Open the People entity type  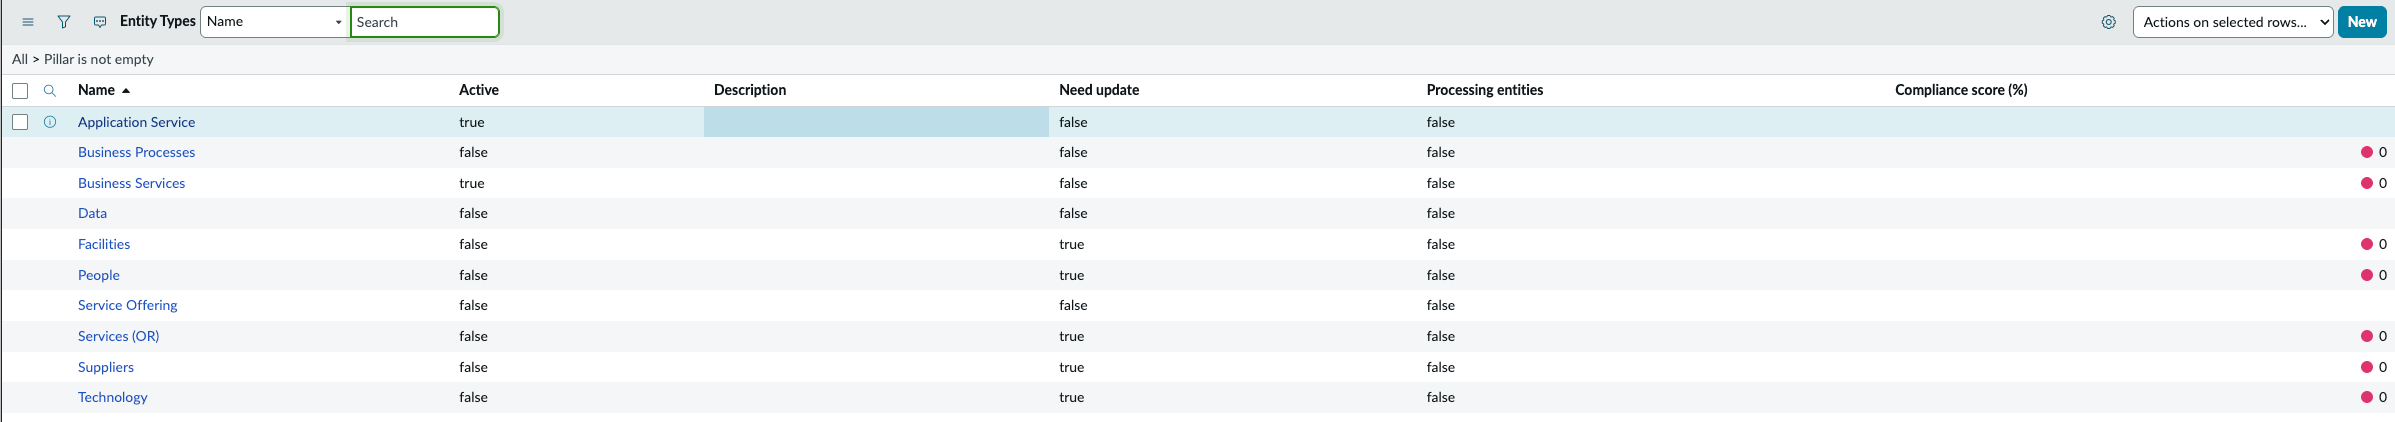(99, 275)
